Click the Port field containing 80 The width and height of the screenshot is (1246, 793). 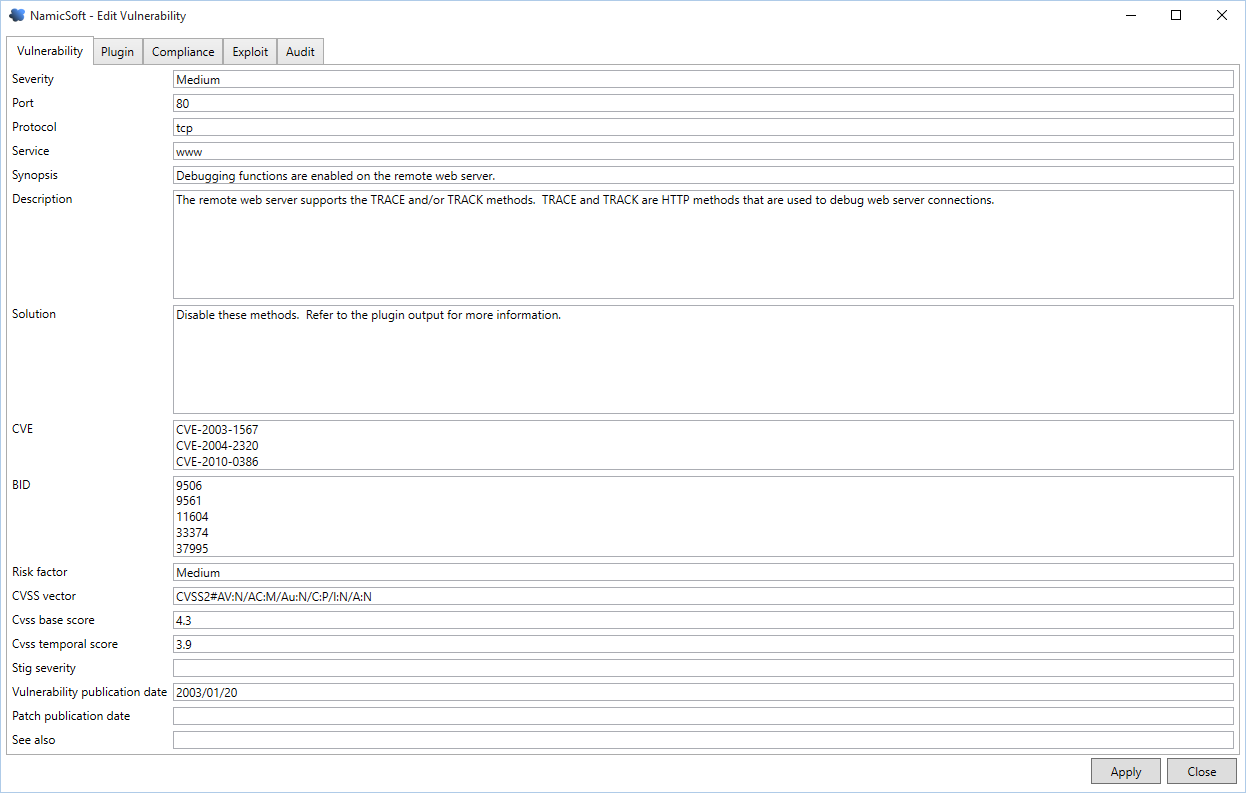tap(703, 103)
